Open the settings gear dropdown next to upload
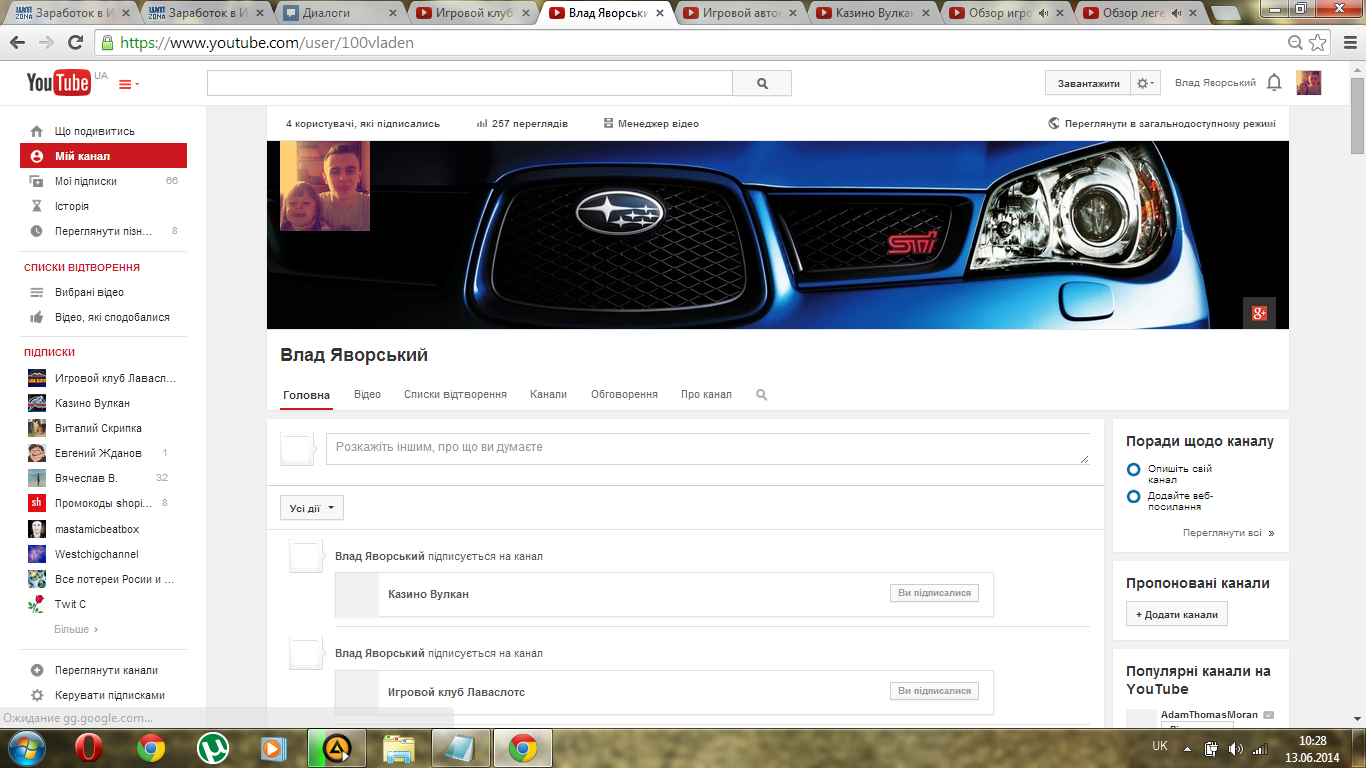Screen dimensions: 1366x768 point(1145,84)
